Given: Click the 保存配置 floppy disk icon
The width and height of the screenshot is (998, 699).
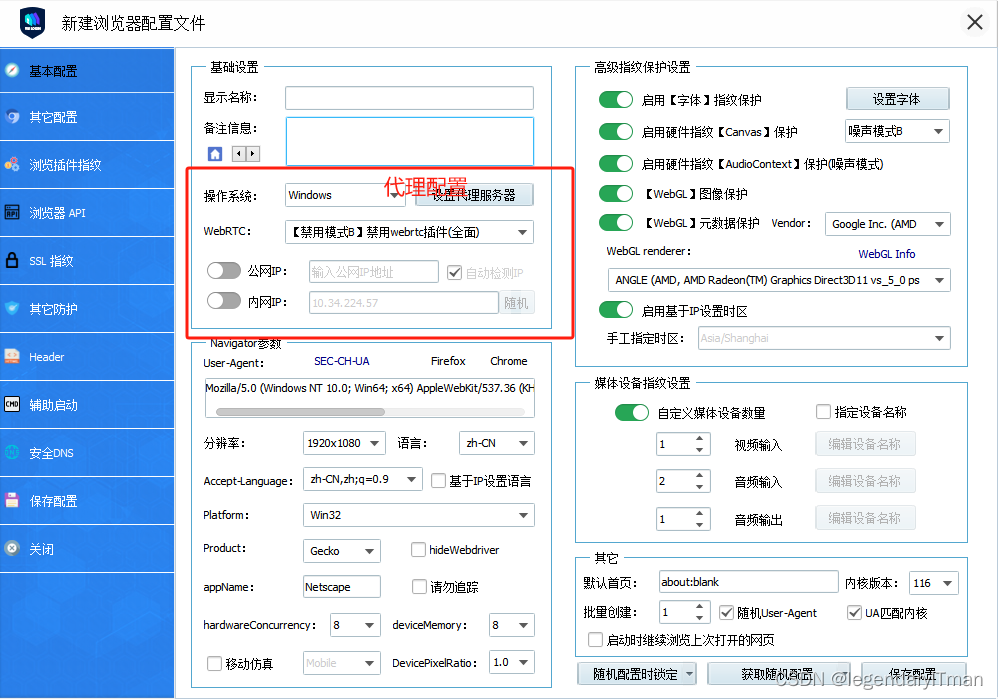Looking at the screenshot, I should [12, 500].
